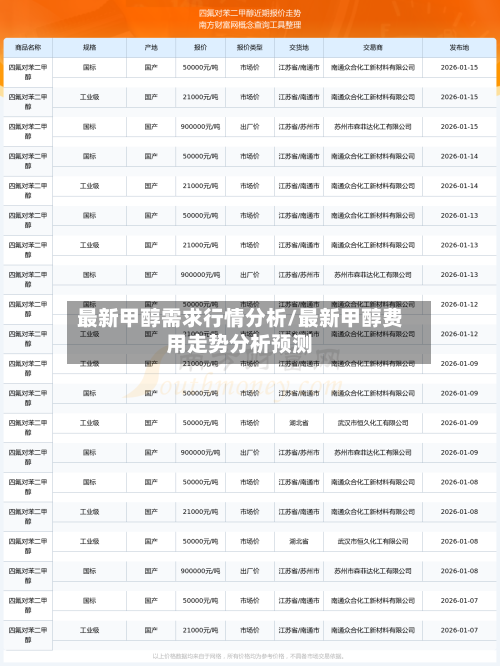Image resolution: width=500 pixels, height=666 pixels.
Task: Click the 商品名称 column header
Action: [x=28, y=48]
